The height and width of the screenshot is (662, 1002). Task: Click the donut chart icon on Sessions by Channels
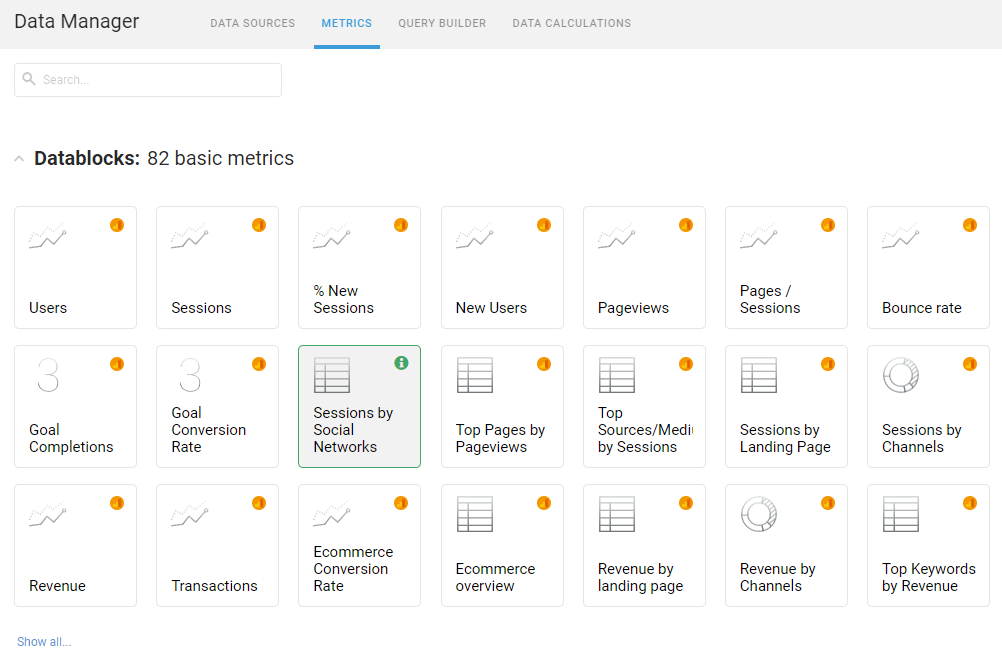point(900,375)
